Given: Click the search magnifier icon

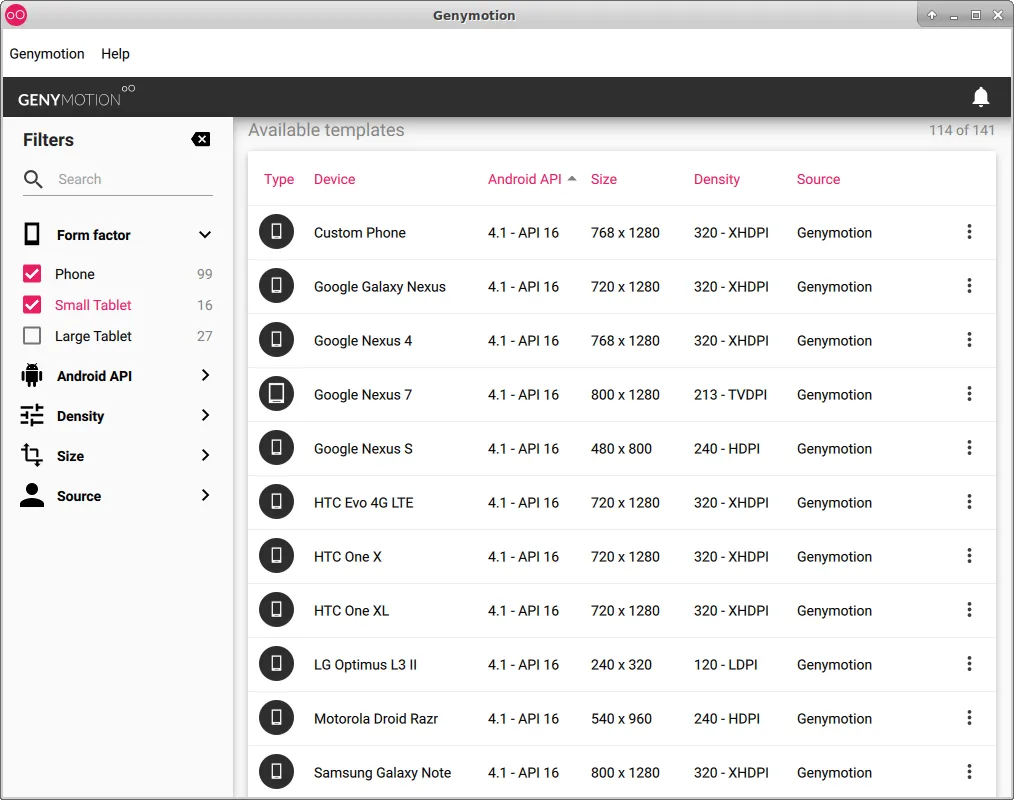Looking at the screenshot, I should coord(33,179).
